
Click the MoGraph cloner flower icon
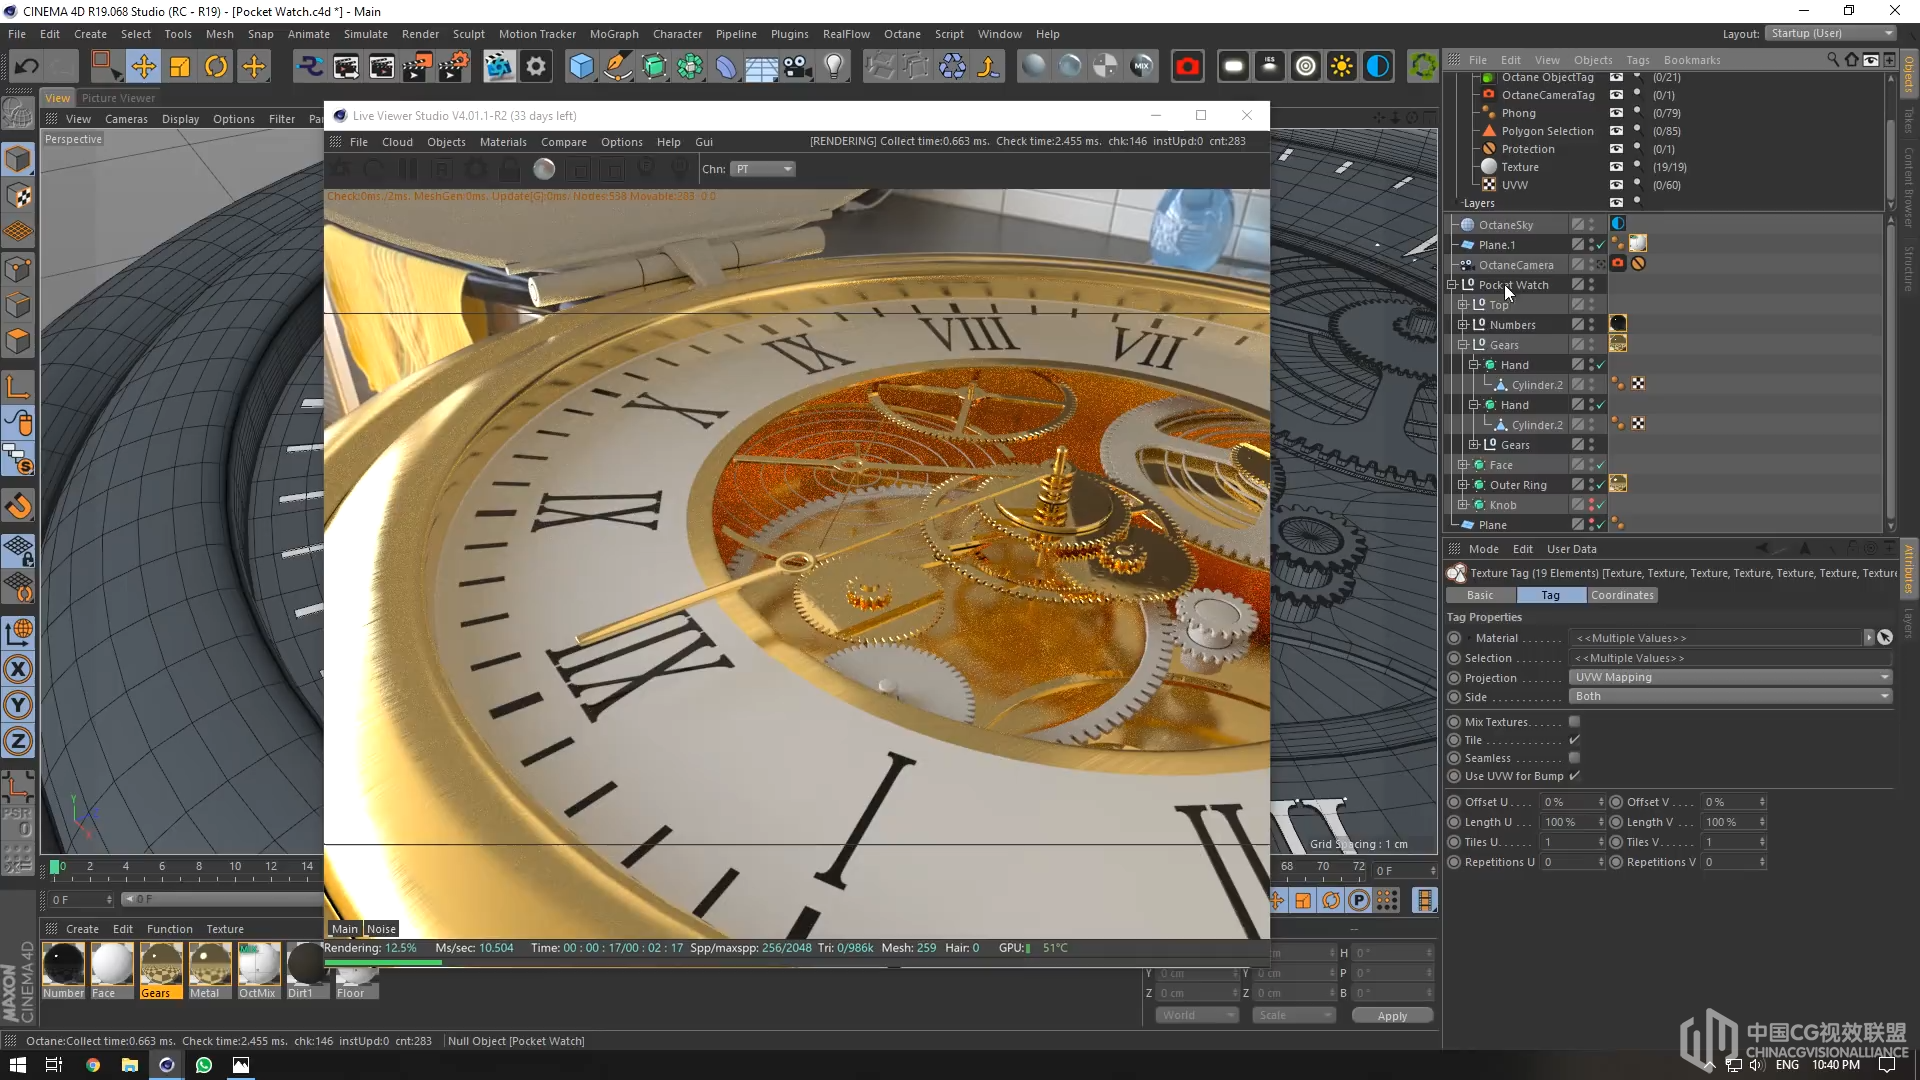(690, 67)
